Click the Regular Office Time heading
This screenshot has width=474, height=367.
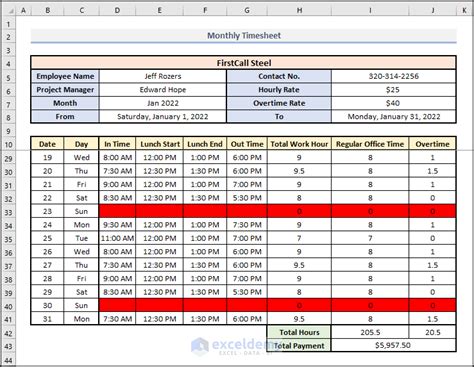click(x=370, y=144)
